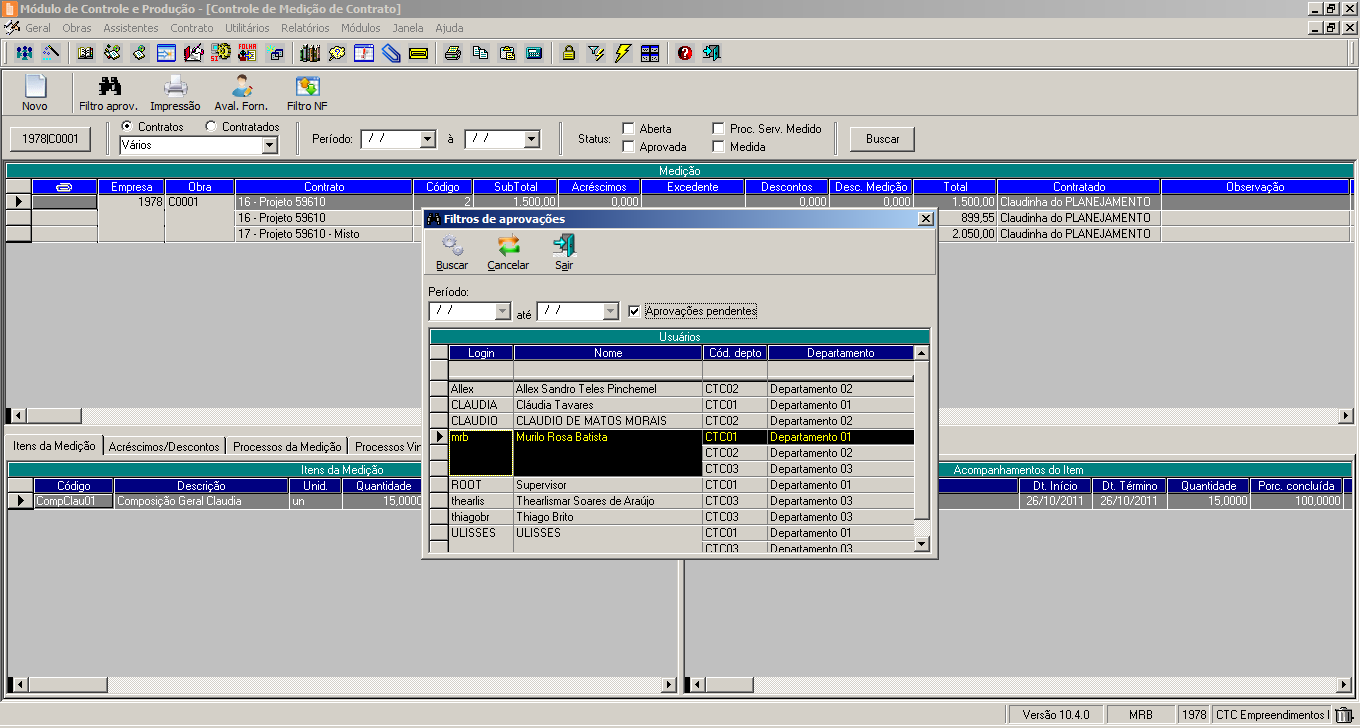Viewport: 1360px width, 728px height.
Task: Select user row Allex Sandro Teles Pinchemel
Action: point(672,389)
